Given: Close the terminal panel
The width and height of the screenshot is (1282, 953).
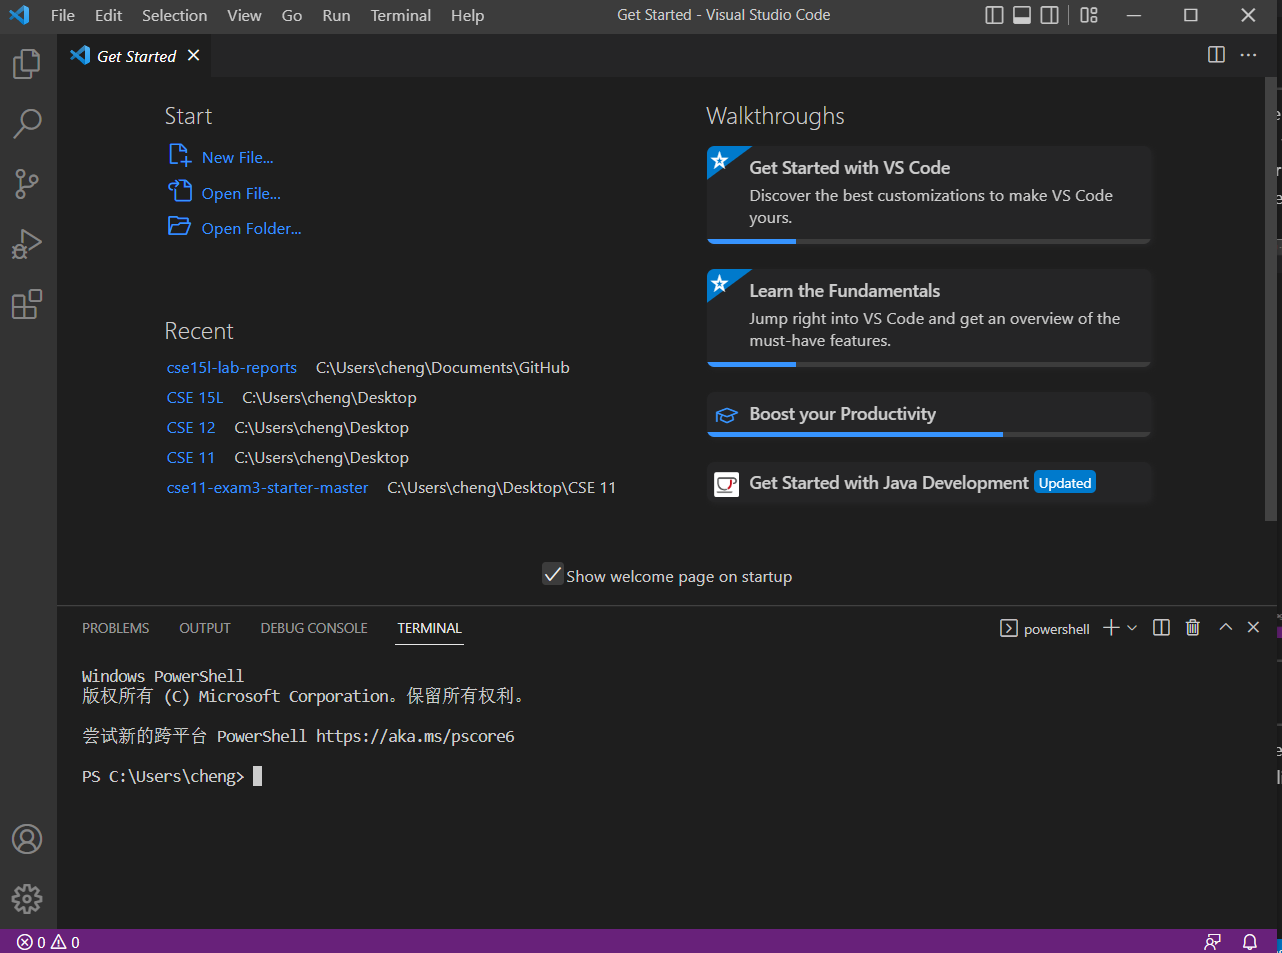Looking at the screenshot, I should (1253, 627).
